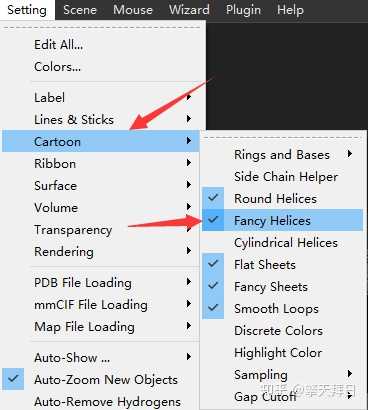The image size is (368, 410).
Task: Select Cylindrical Helices option
Action: tap(282, 242)
